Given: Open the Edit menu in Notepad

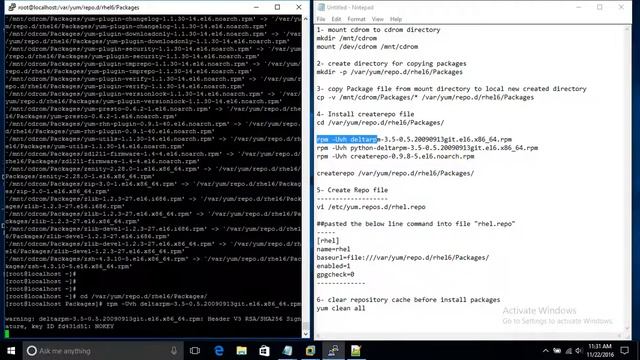Looking at the screenshot, I should pyautogui.click(x=336, y=19).
